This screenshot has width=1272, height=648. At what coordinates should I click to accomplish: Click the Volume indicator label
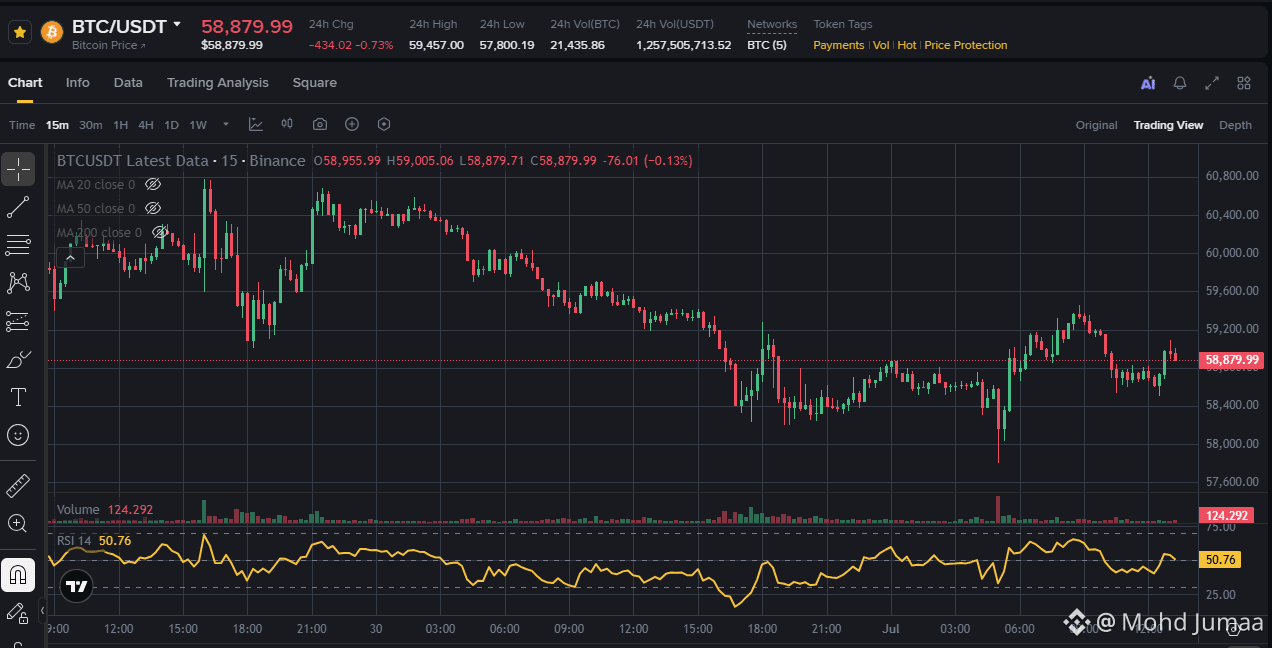78,510
